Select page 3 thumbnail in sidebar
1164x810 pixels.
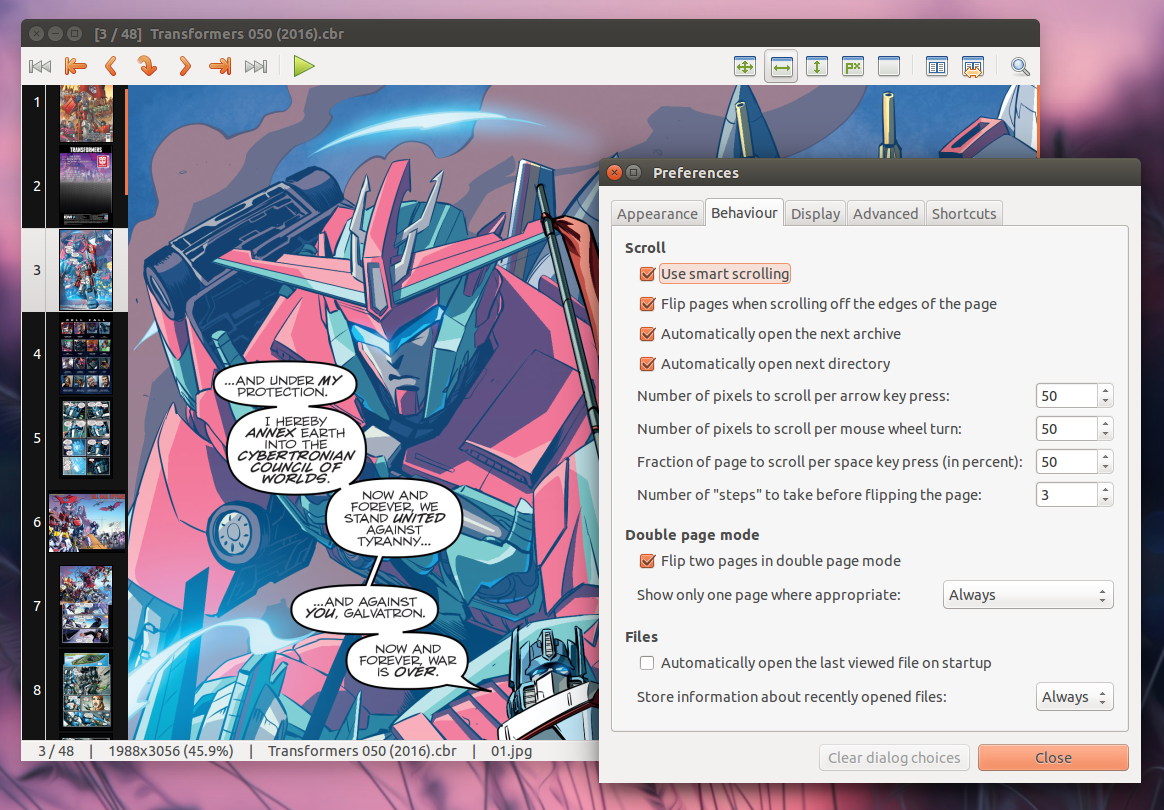(x=86, y=270)
